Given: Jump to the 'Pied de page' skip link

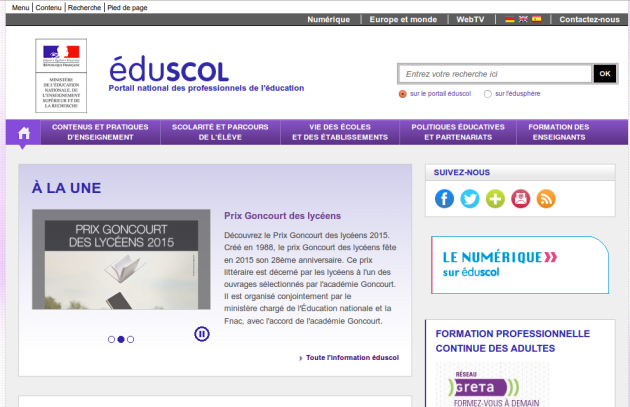Looking at the screenshot, I should click(x=127, y=8).
